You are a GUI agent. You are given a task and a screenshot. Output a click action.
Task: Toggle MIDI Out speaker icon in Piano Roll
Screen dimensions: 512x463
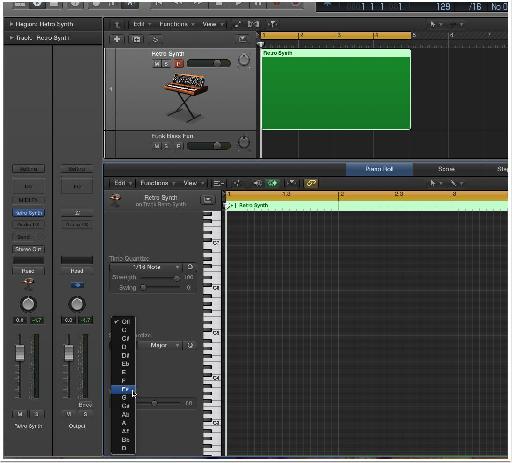(x=258, y=183)
